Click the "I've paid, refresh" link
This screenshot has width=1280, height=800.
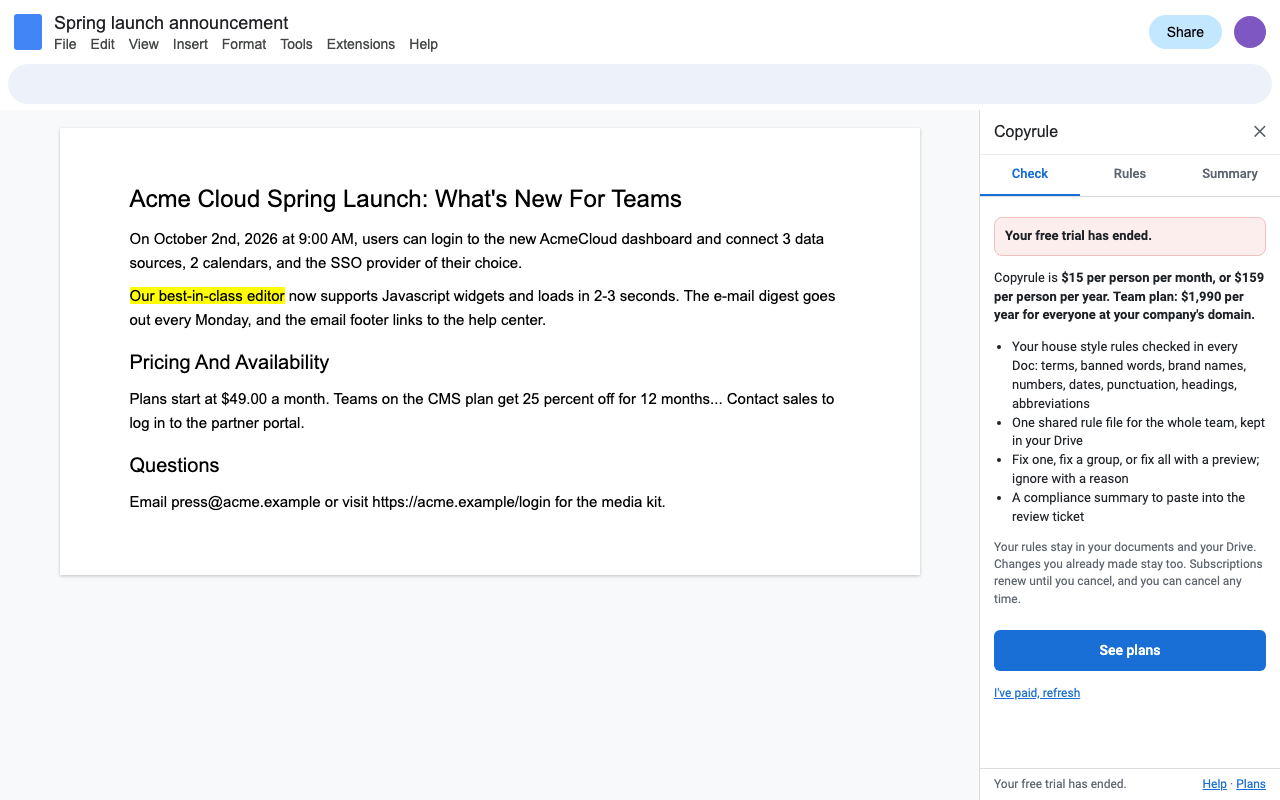pyautogui.click(x=1037, y=693)
